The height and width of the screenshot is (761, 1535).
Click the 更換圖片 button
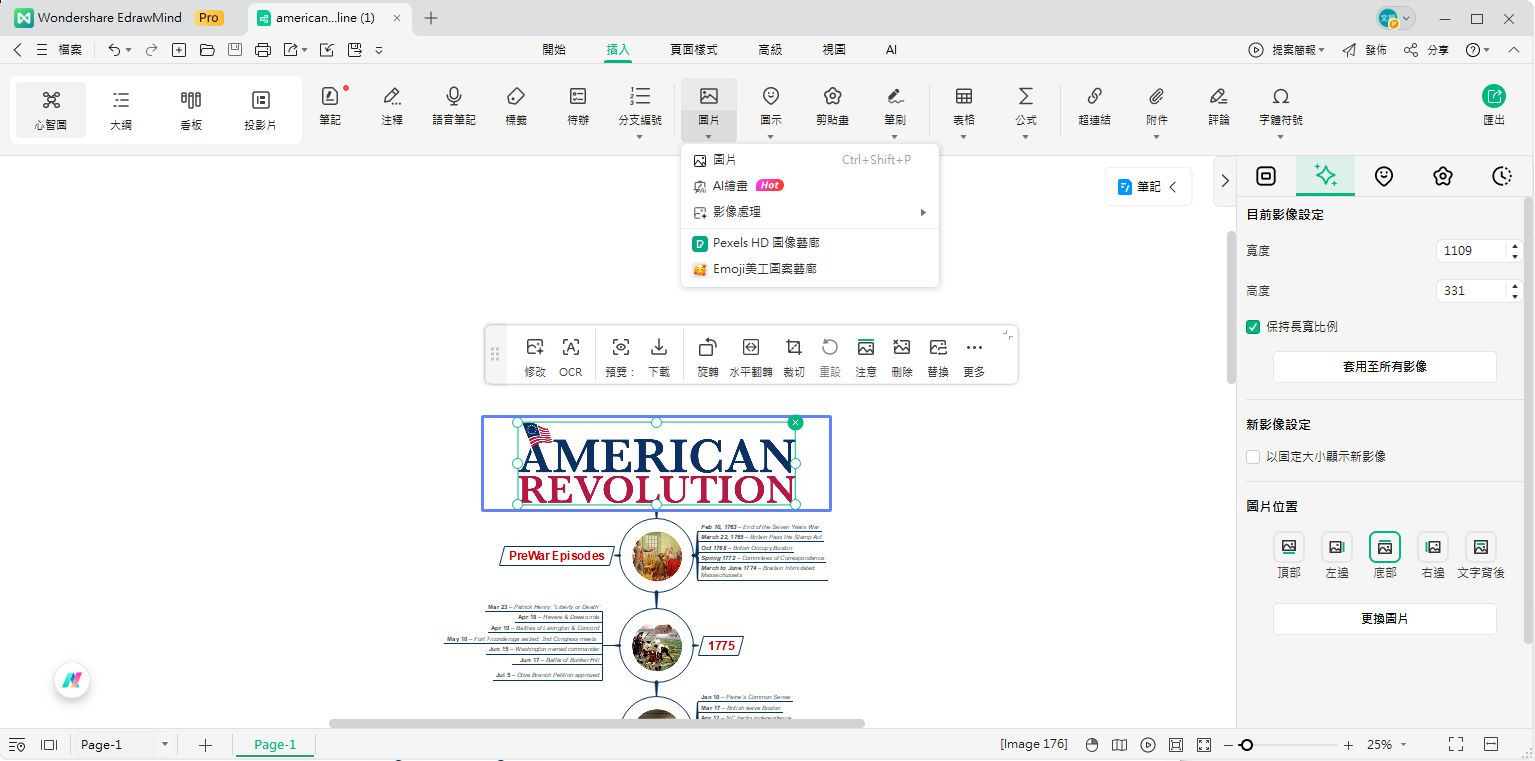pos(1384,619)
